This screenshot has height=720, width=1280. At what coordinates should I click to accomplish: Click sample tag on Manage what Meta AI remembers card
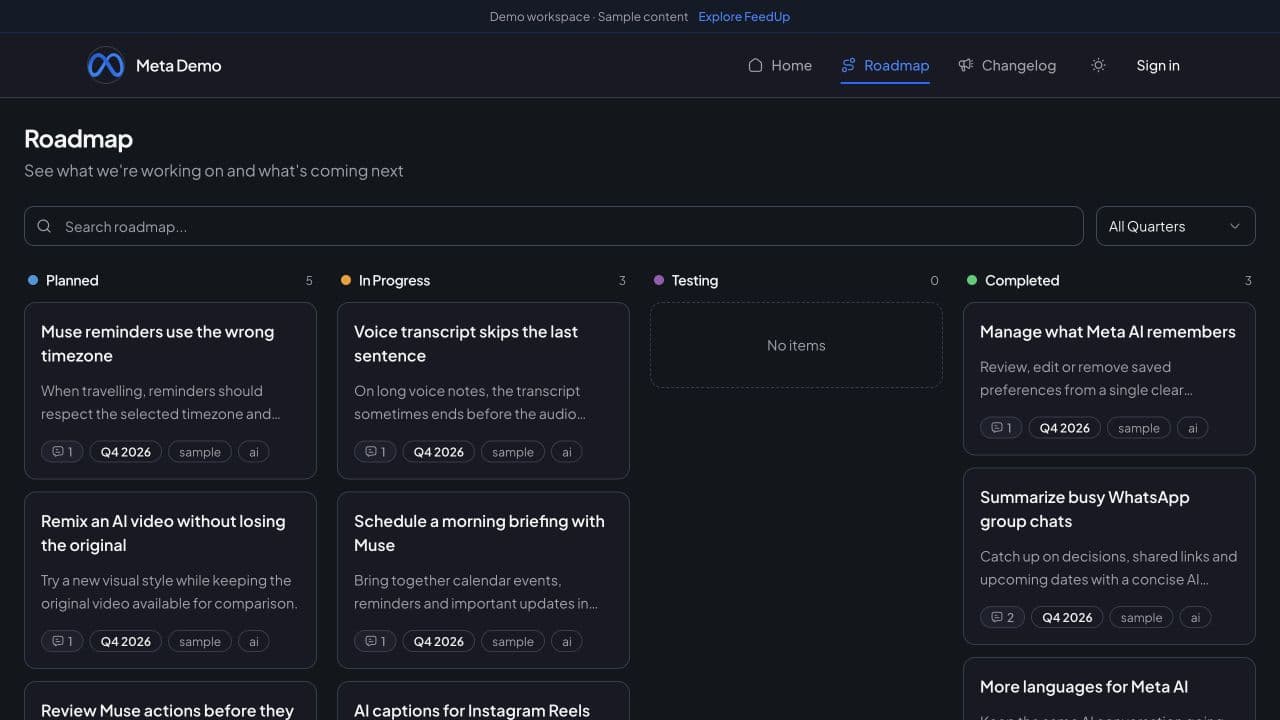pos(1139,428)
